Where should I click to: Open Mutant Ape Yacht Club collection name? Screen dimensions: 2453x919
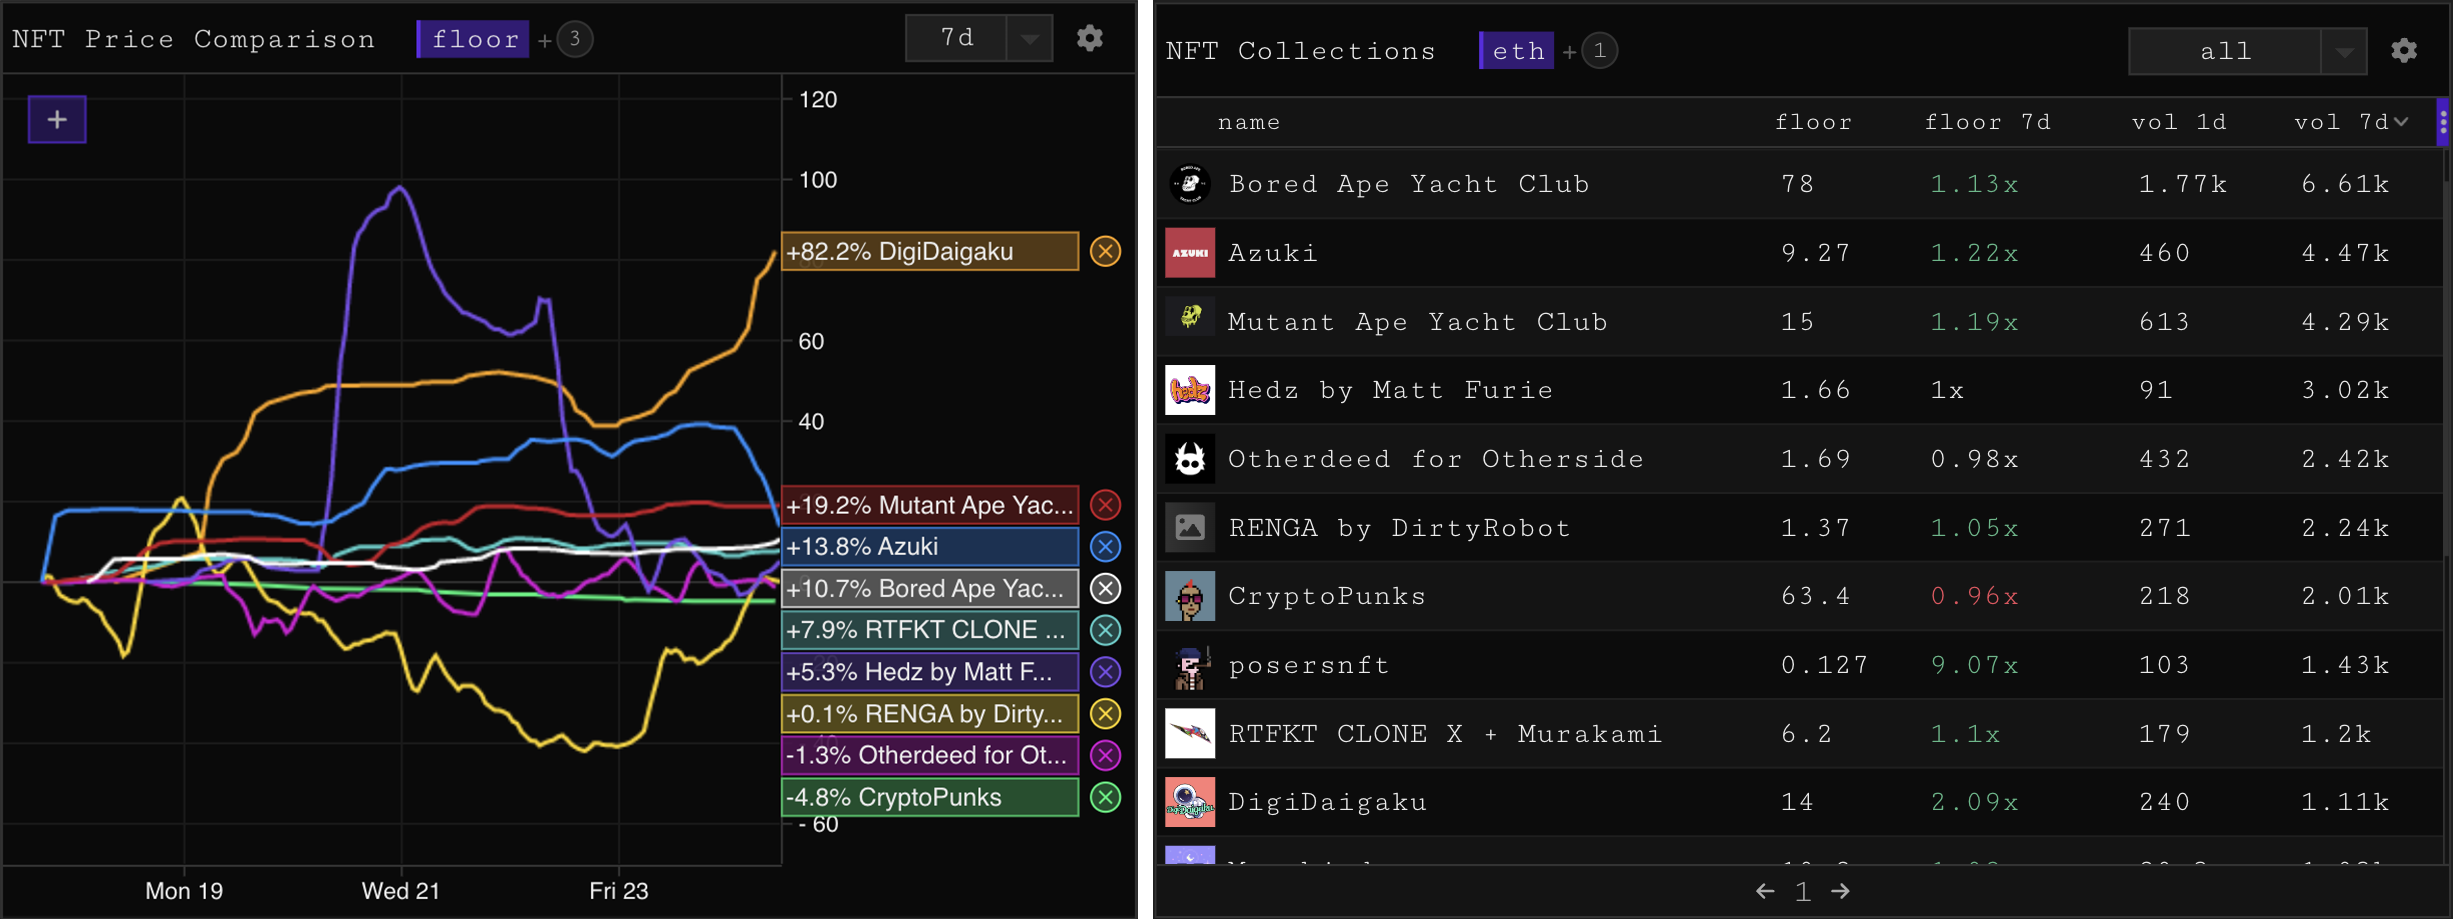pyautogui.click(x=1417, y=322)
